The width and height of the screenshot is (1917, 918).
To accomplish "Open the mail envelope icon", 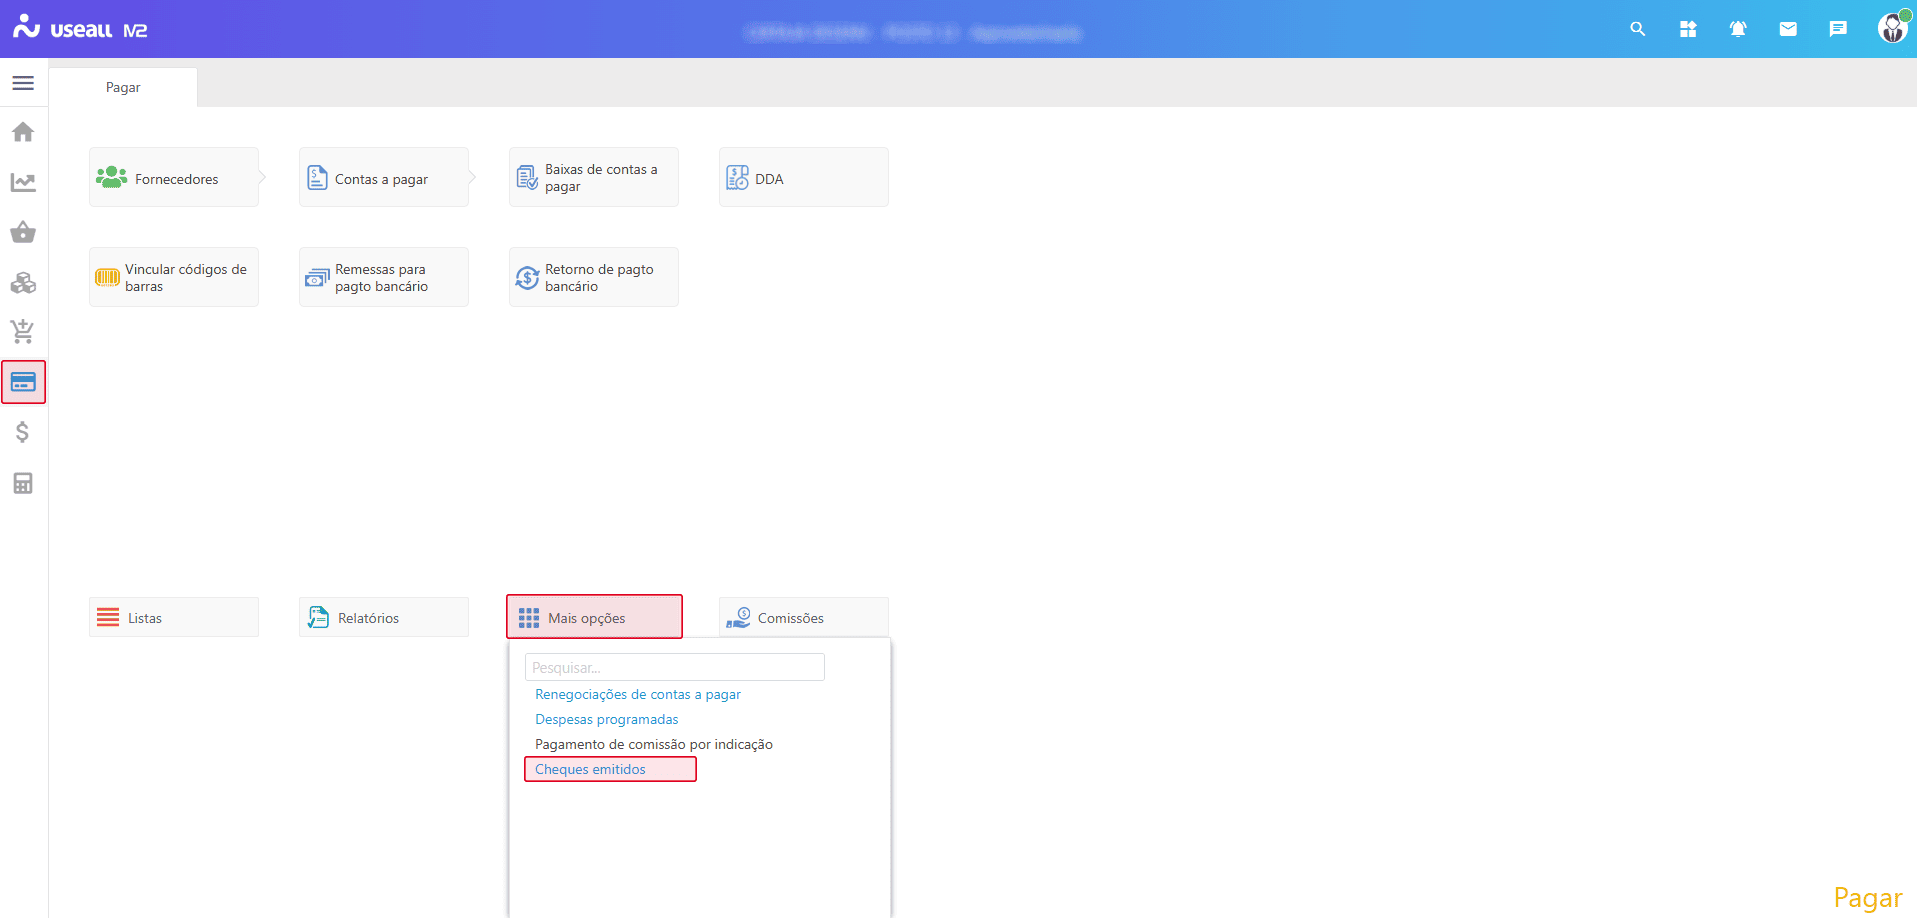I will 1788,29.
